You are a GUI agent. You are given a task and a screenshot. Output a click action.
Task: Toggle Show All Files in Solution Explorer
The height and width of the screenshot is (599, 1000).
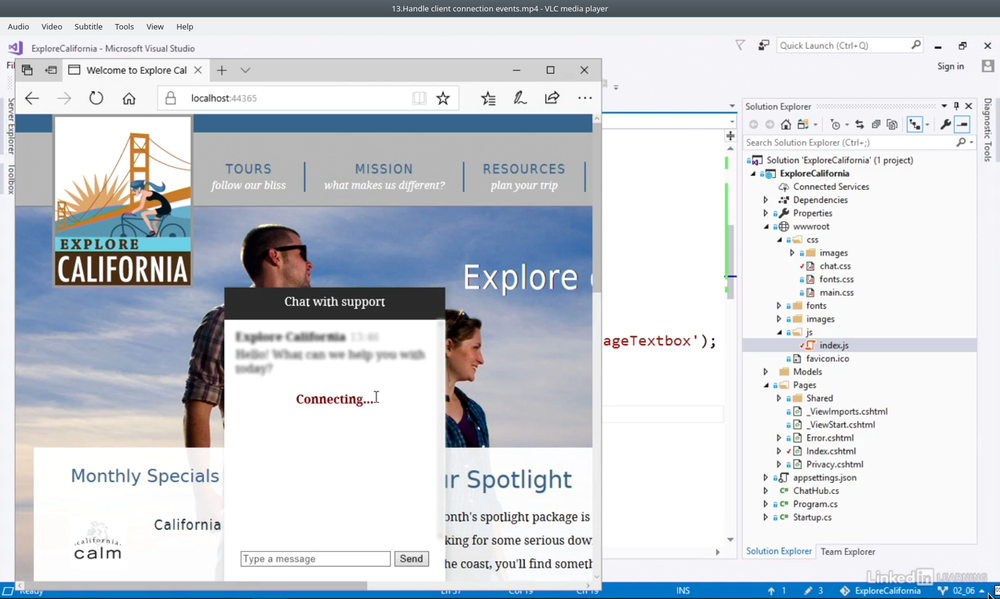tap(892, 124)
